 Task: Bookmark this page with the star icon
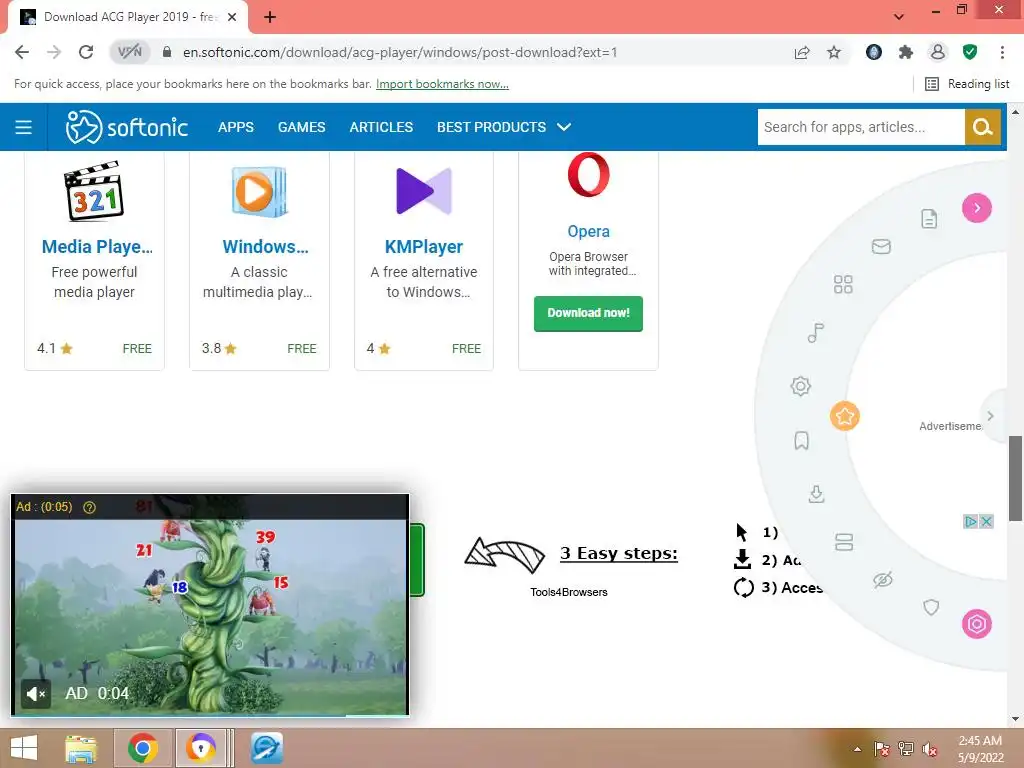[834, 52]
